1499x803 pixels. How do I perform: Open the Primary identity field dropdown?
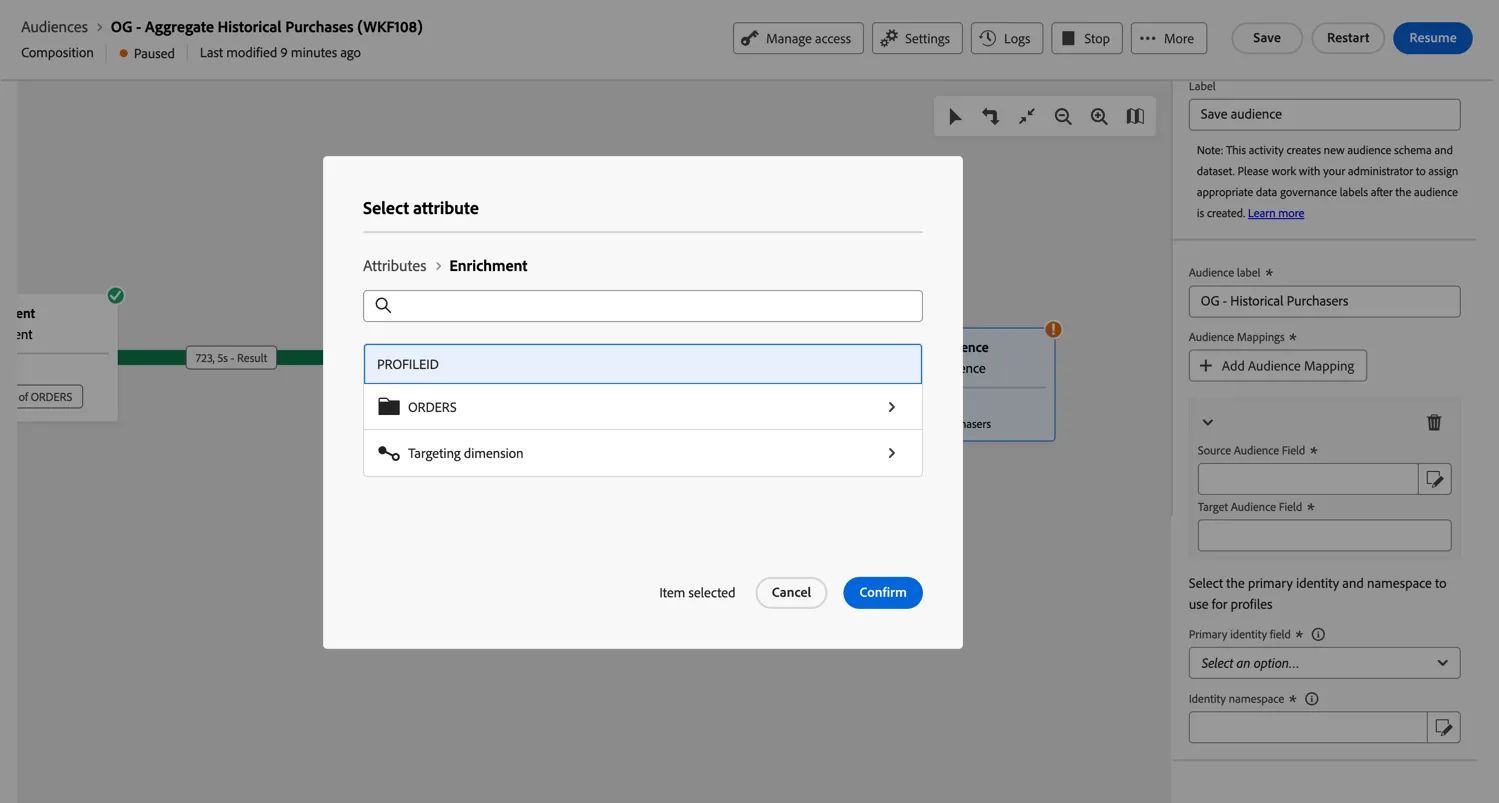pyautogui.click(x=1324, y=663)
